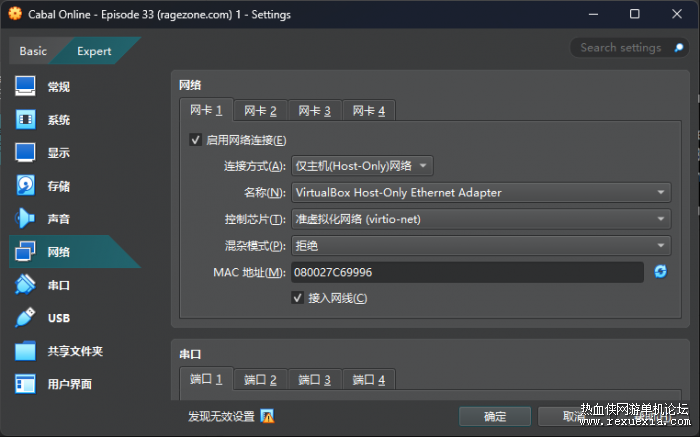Select the 网卡 2 tab

[x=260, y=111]
